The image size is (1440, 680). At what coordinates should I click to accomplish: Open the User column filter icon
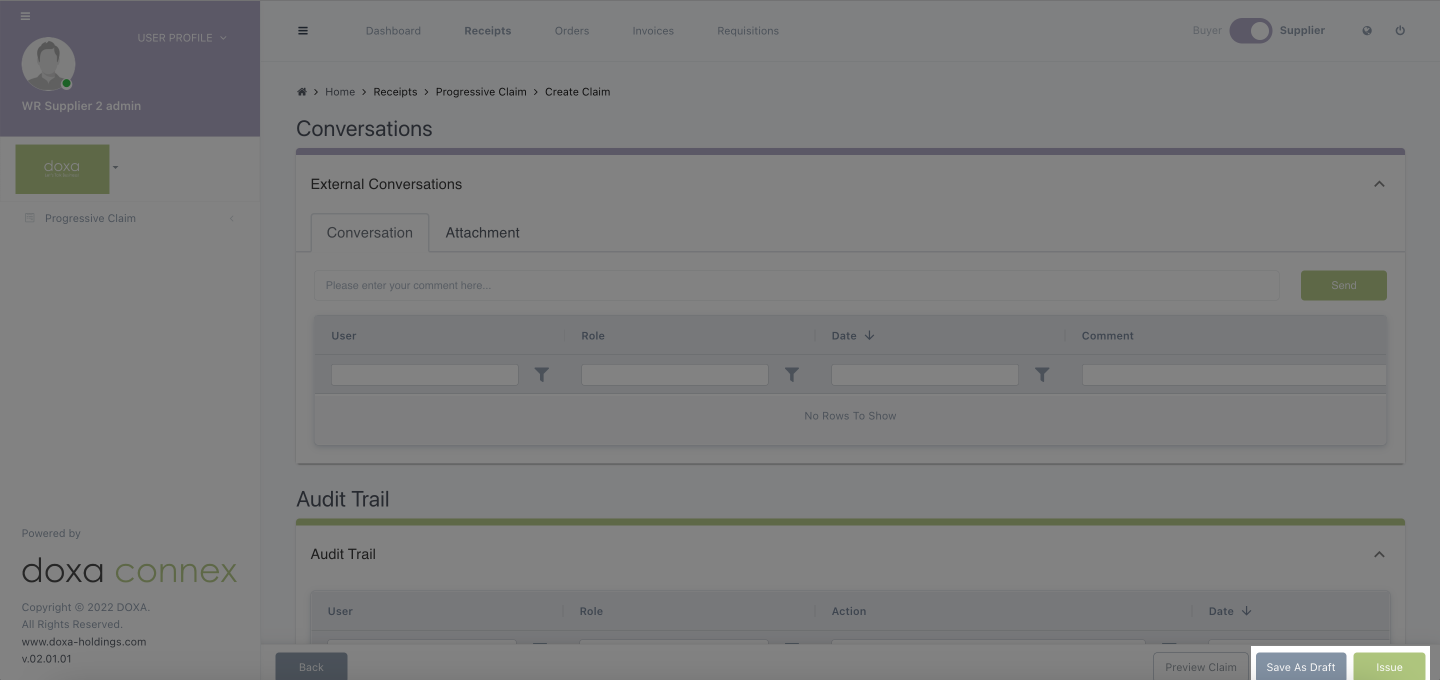541,375
